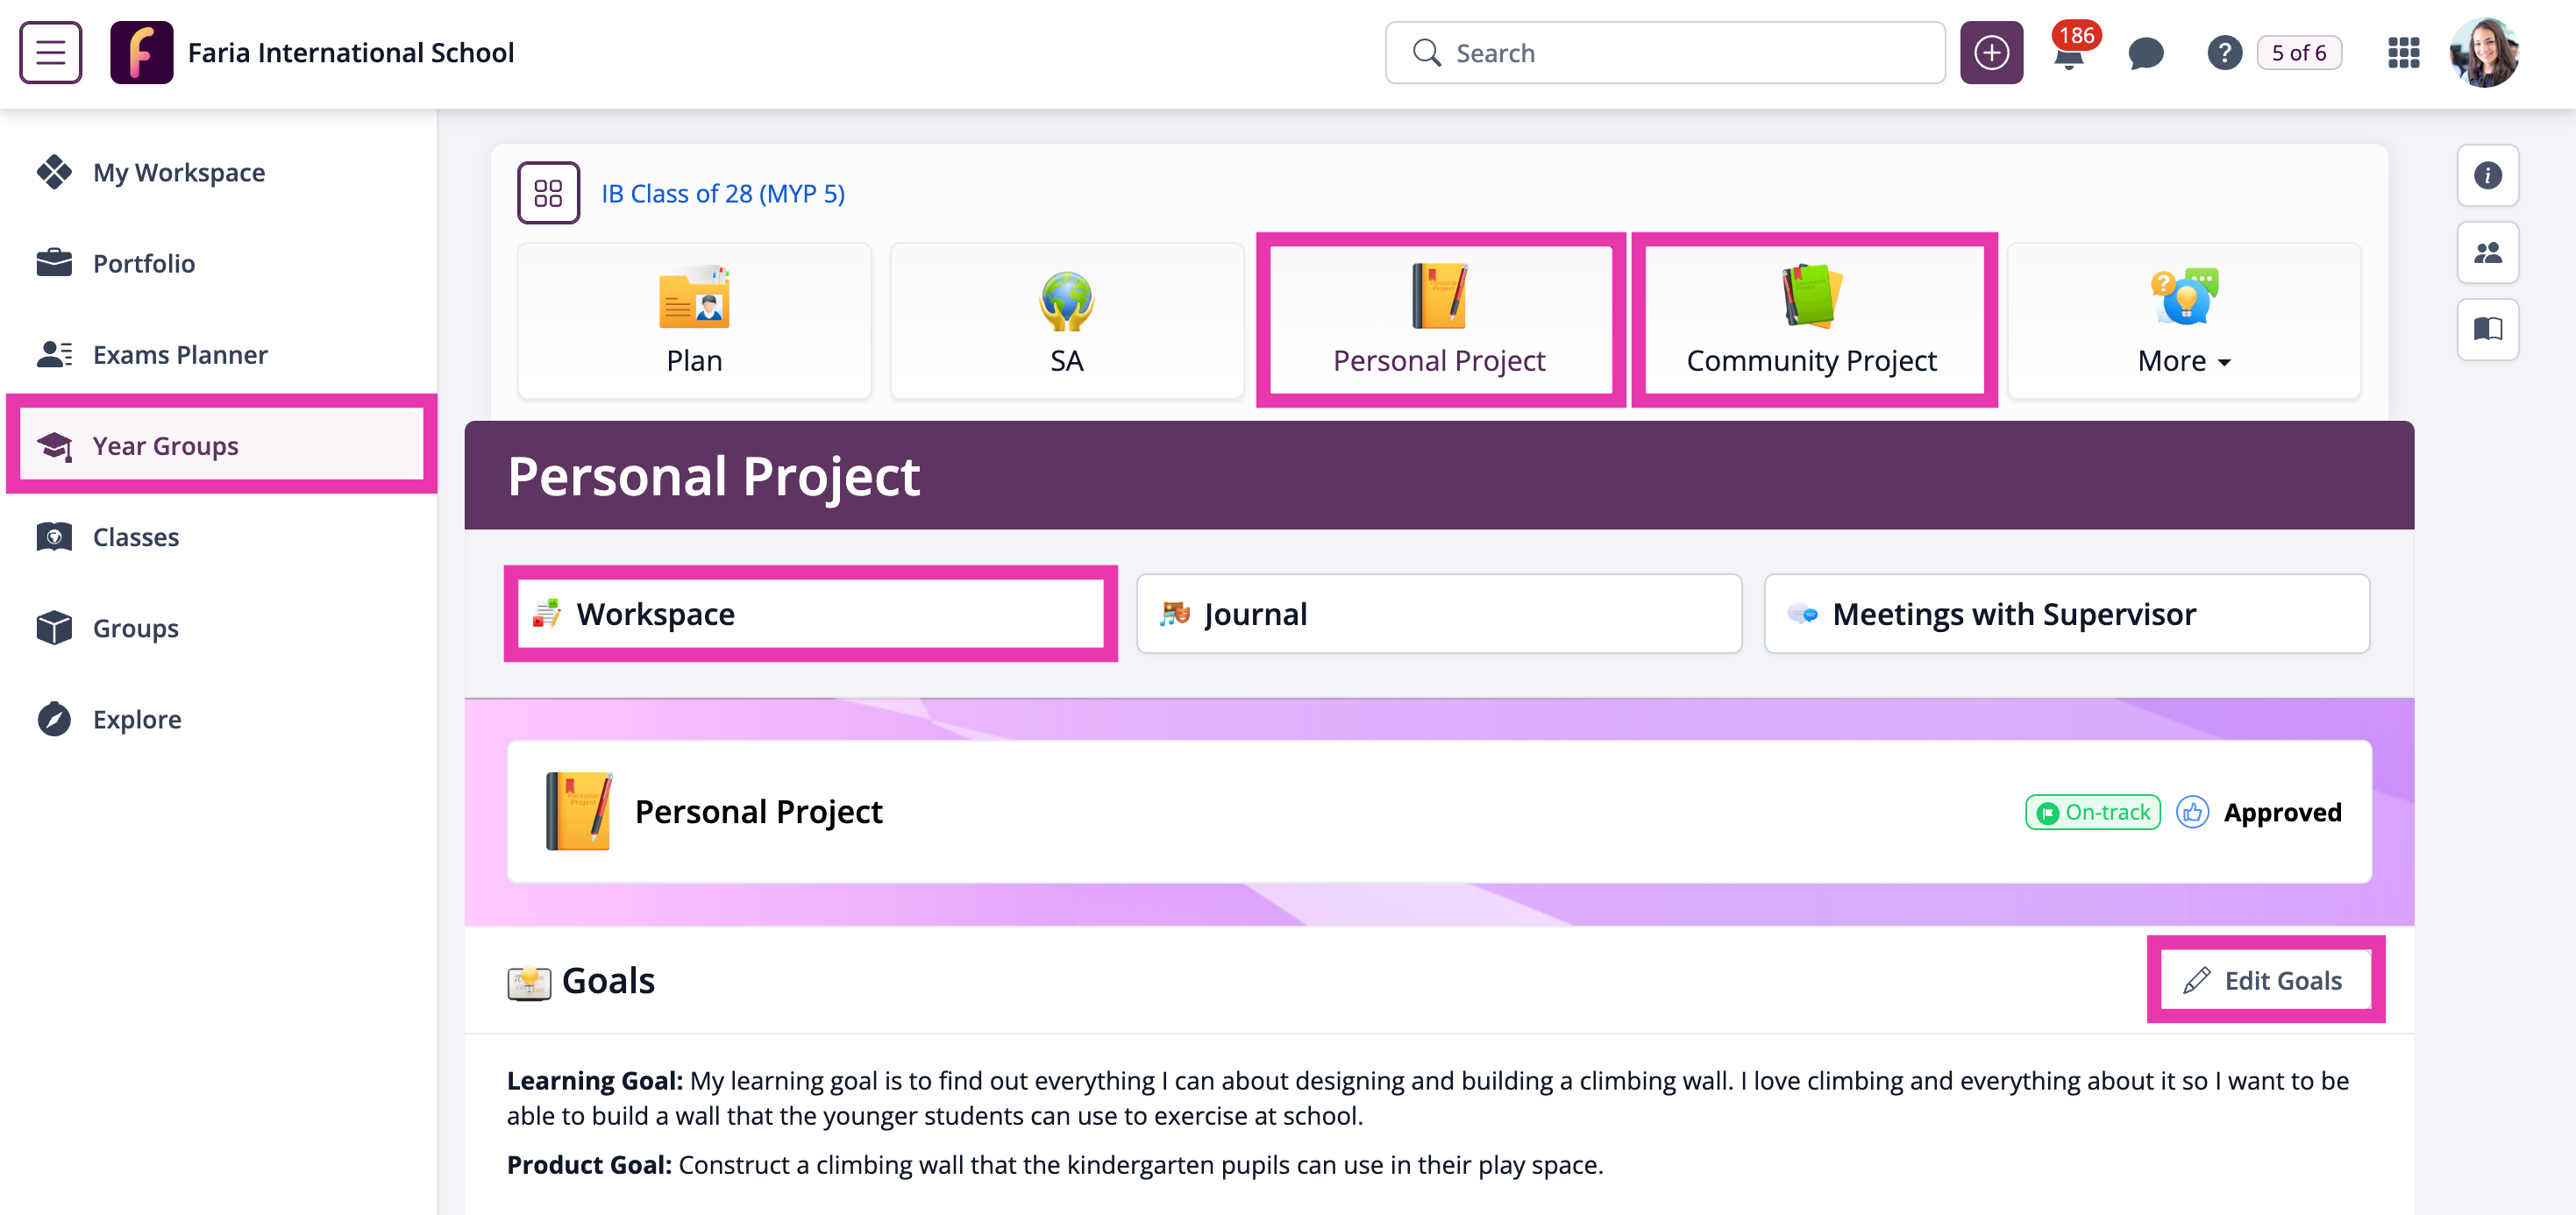The width and height of the screenshot is (2576, 1215).
Task: Click the plus quick-add button
Action: [x=1990, y=52]
